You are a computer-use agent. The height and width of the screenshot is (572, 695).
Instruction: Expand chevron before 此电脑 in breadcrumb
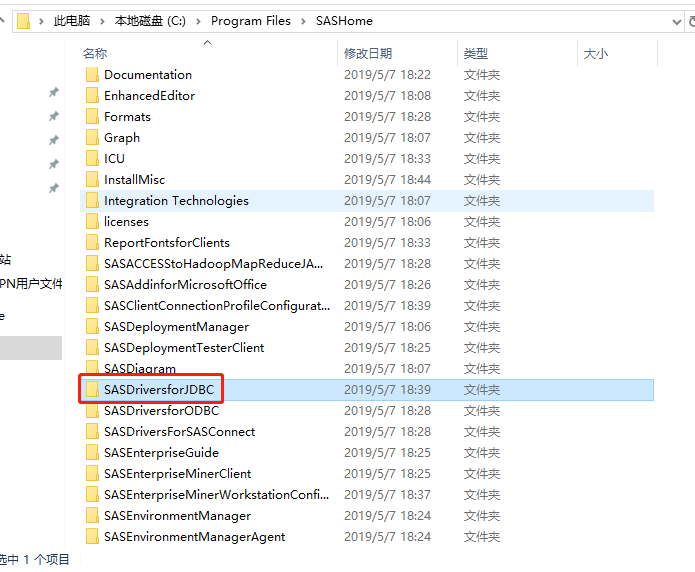tap(41, 21)
